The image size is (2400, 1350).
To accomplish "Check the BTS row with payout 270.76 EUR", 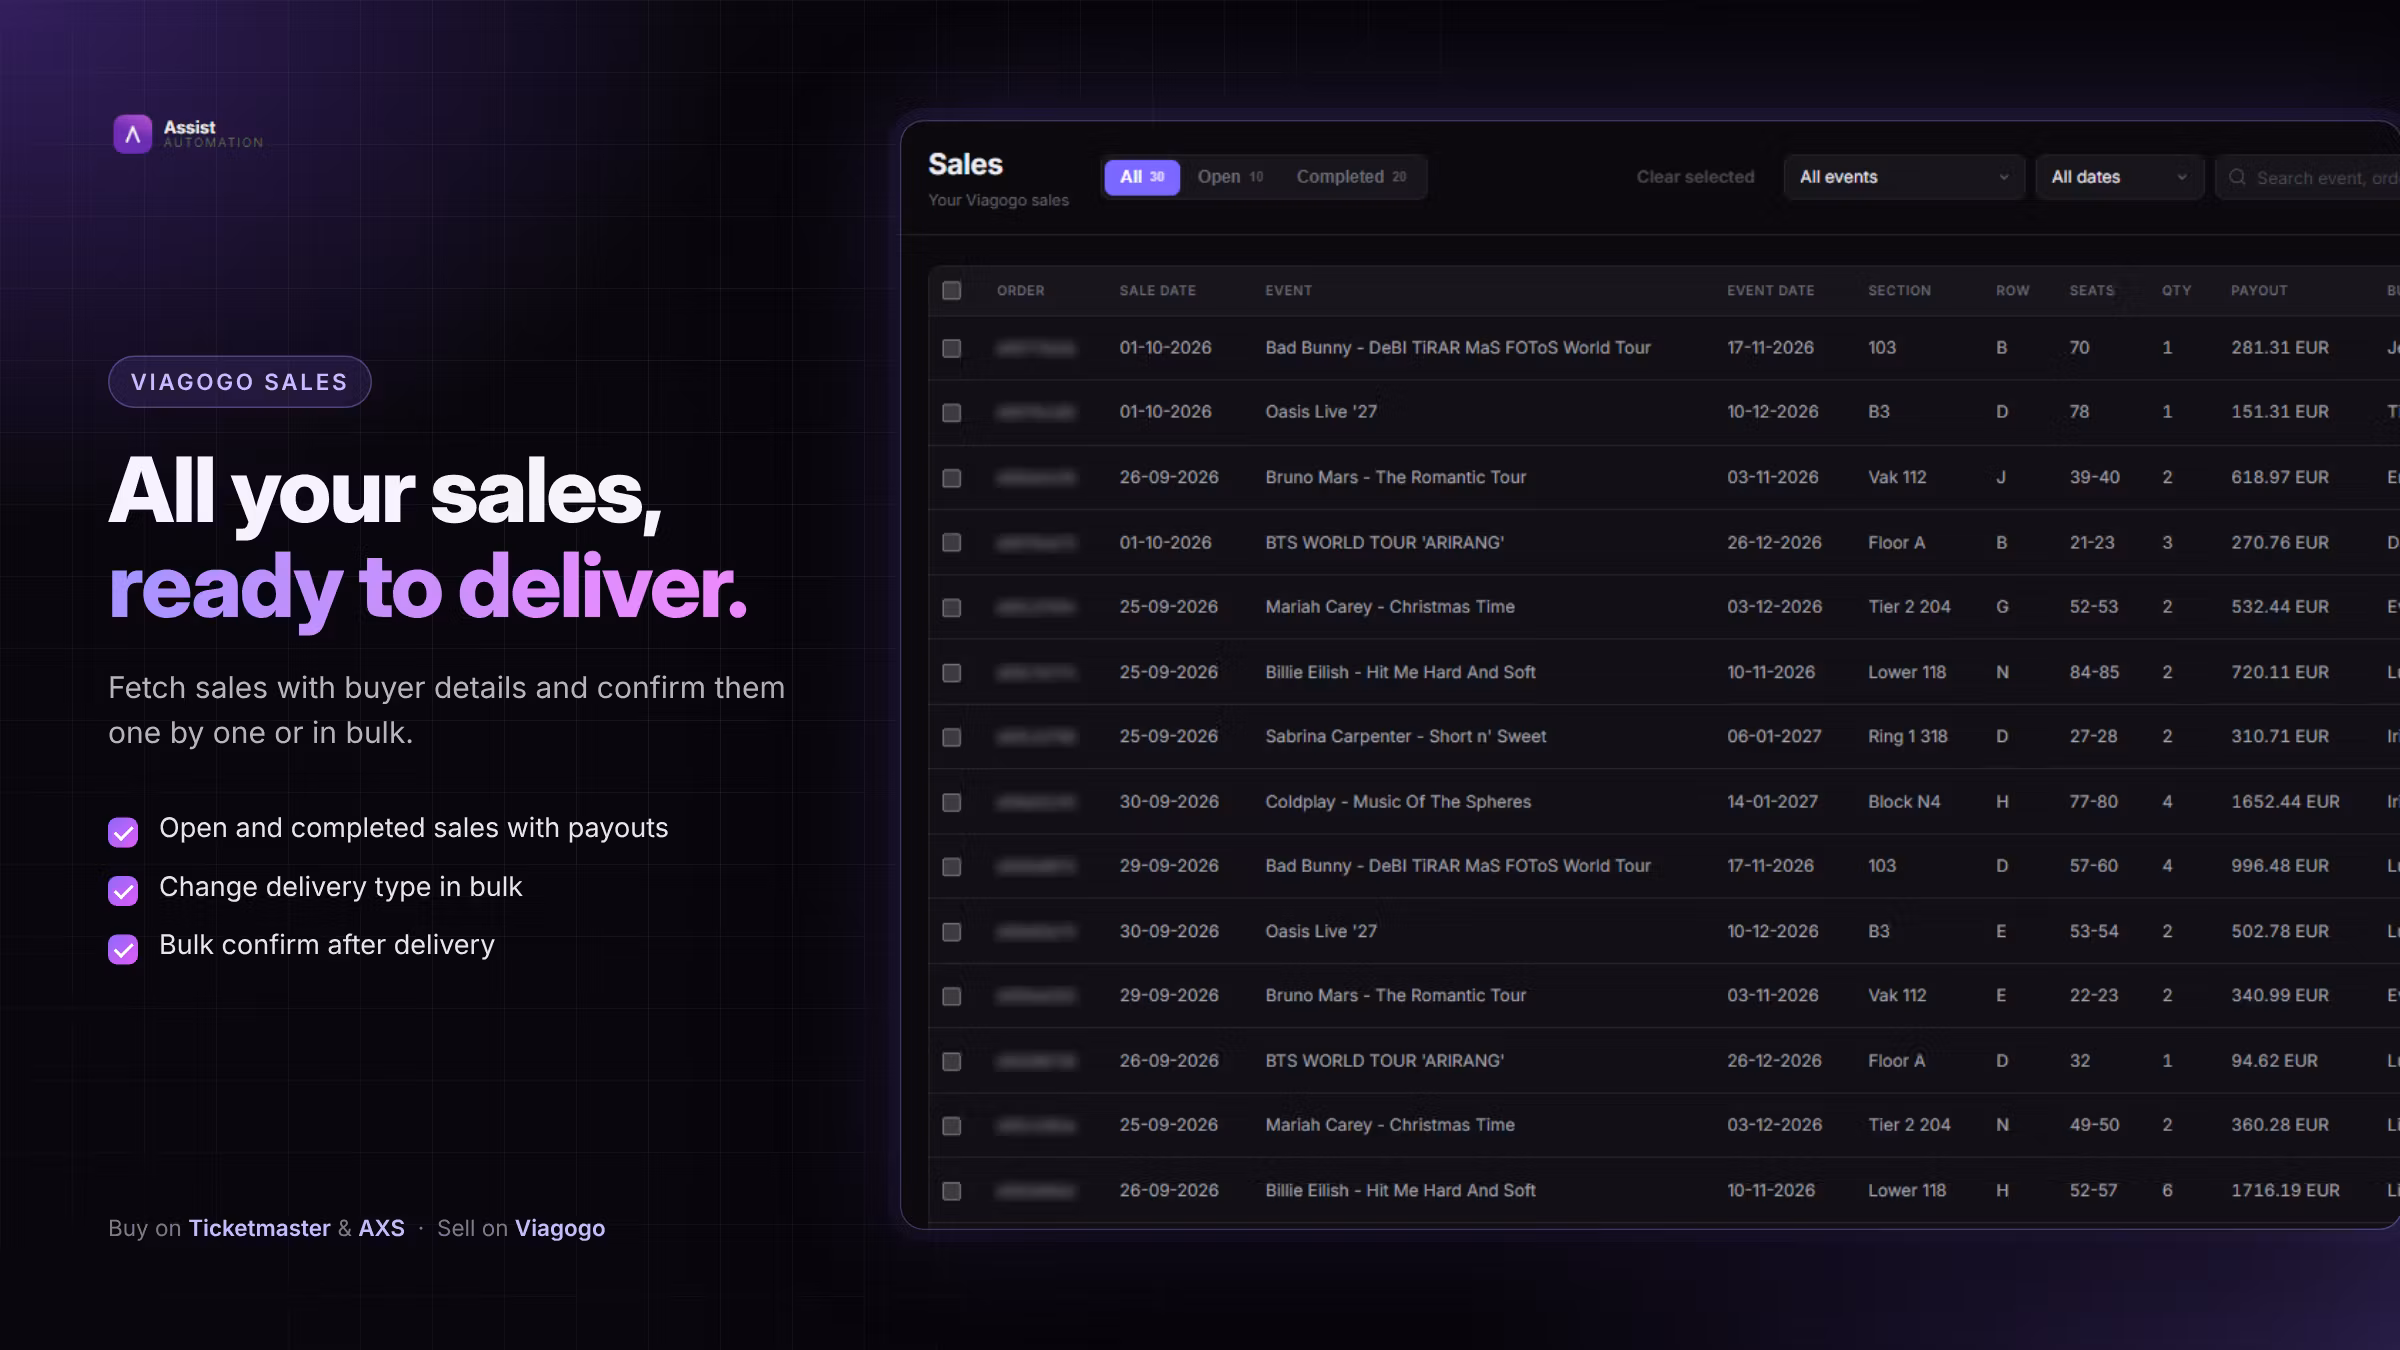I will 951,542.
